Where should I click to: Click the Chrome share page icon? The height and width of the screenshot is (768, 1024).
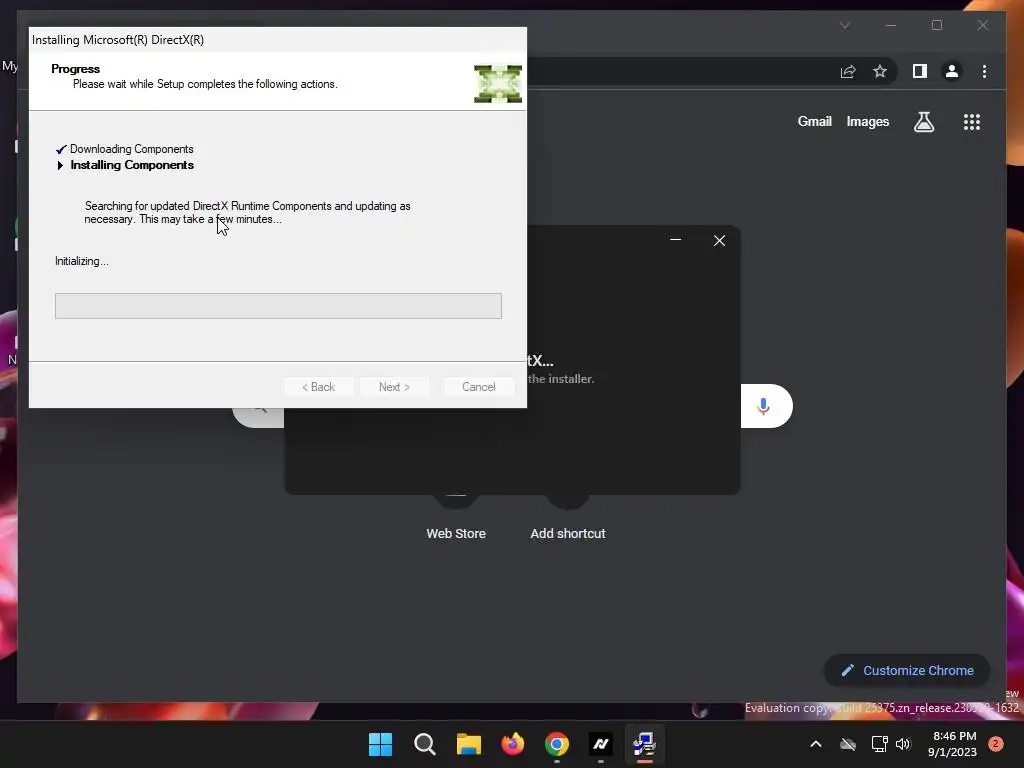(848, 71)
